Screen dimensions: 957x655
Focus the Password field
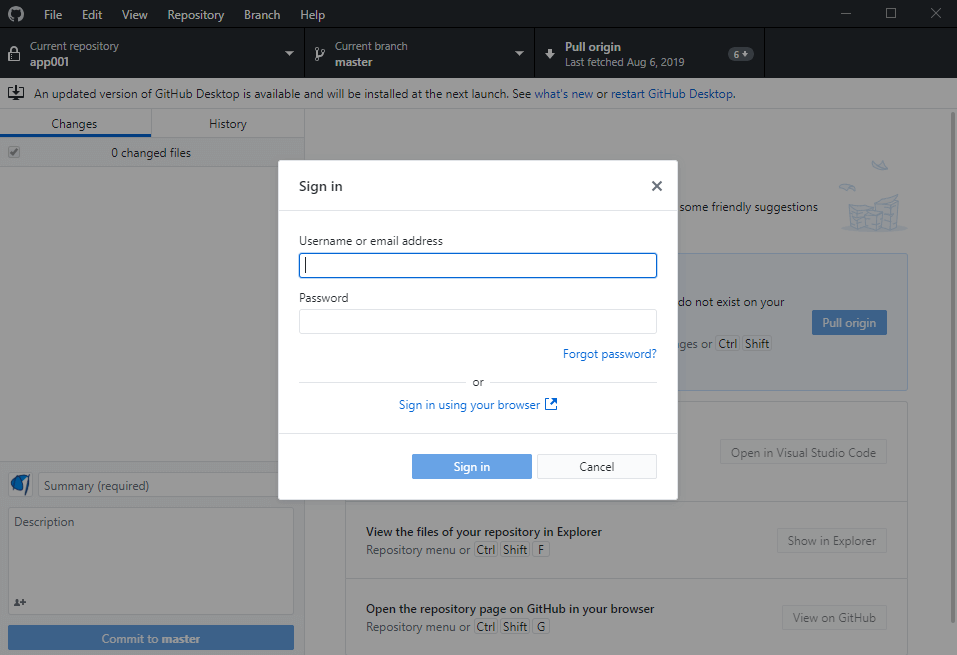478,322
